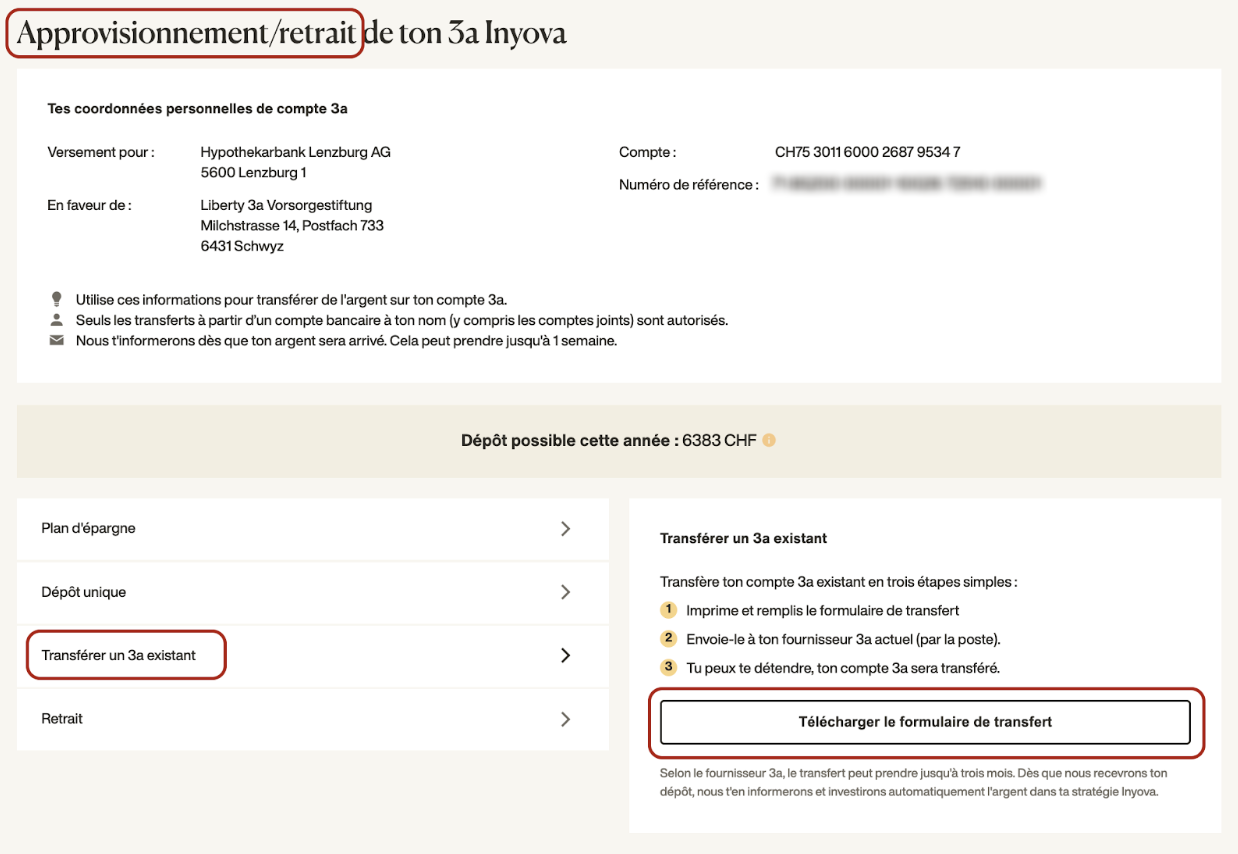Click the chevron for Transférer un 3a existant
The width and height of the screenshot is (1238, 854).
[x=565, y=656]
